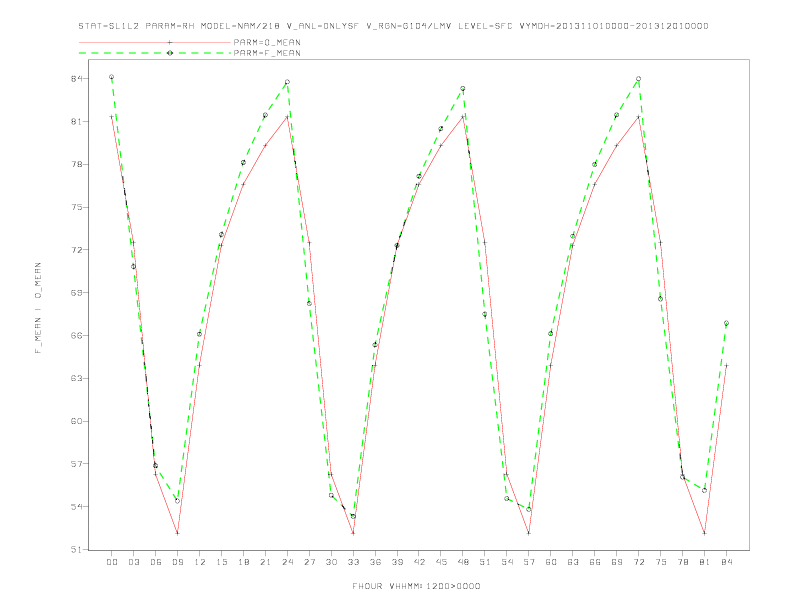Click the 30 hour label on horizontal axis
The image size is (792, 612).
[331, 562]
